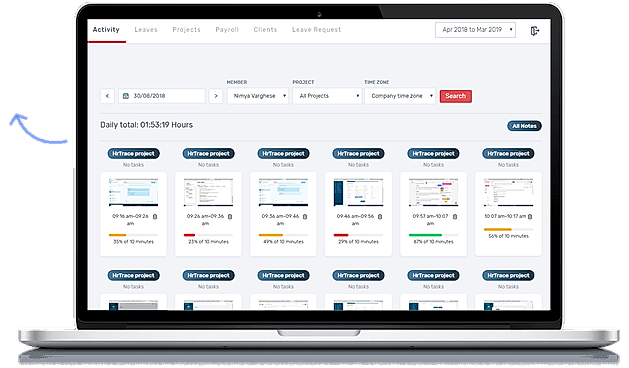
Task: Click trash icon for 09:16 am–09:26 am card
Action: tap(155, 217)
